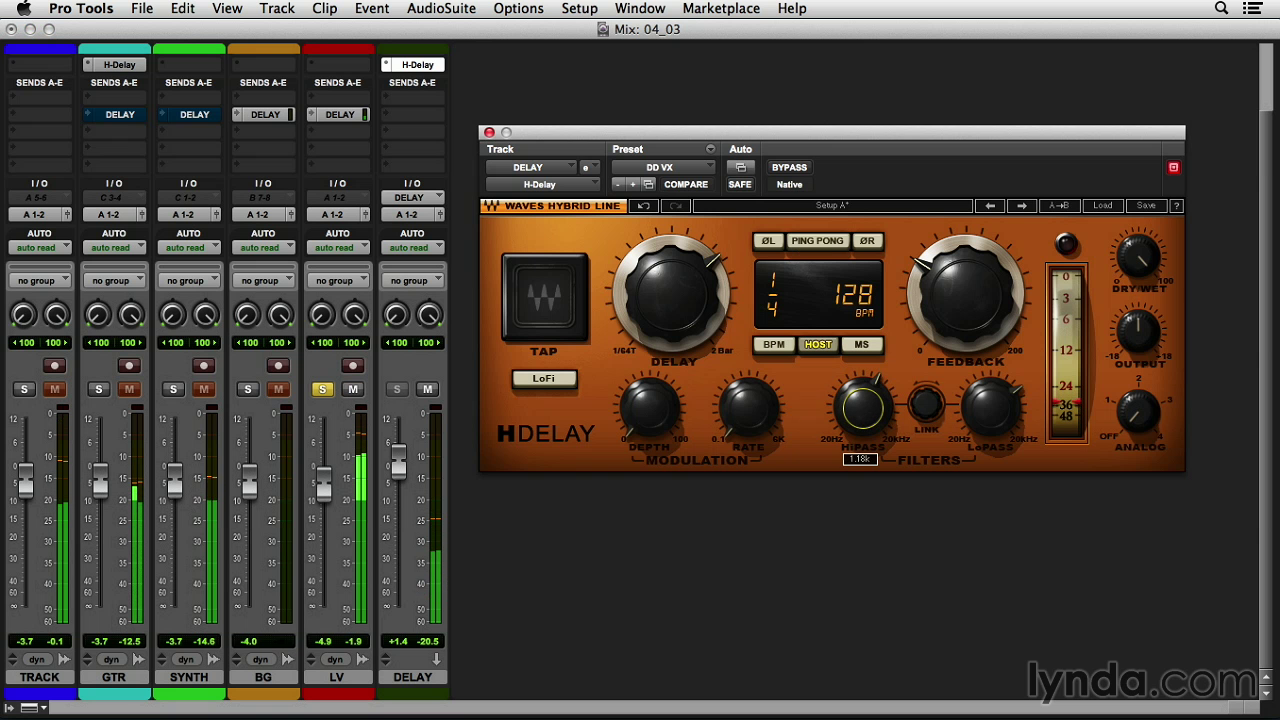This screenshot has width=1280, height=720.
Task: Switch the delay sync mode to BPM
Action: coord(774,345)
